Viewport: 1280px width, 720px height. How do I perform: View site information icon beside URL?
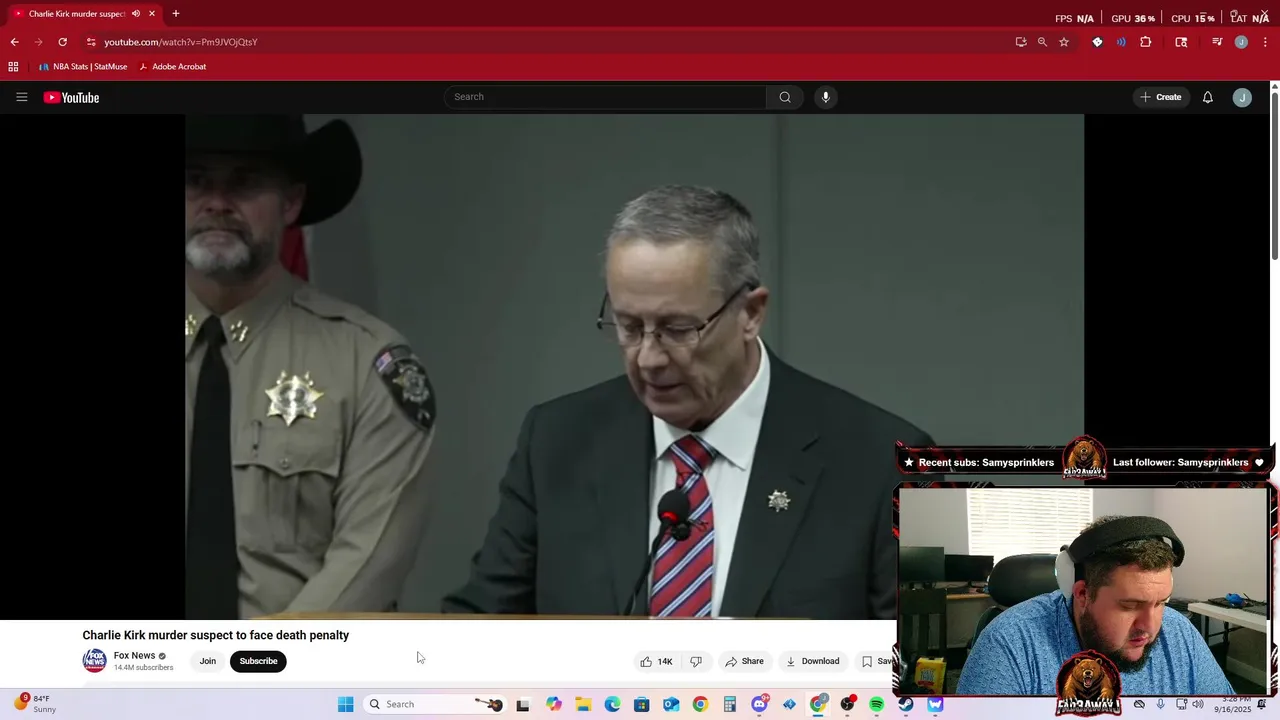pos(91,42)
